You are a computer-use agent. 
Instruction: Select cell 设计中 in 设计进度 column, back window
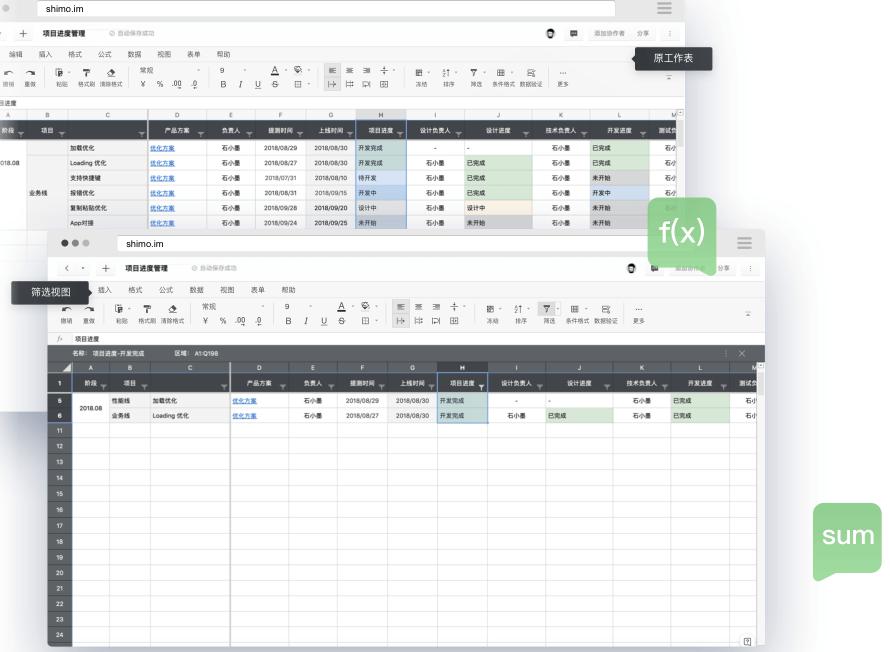click(498, 208)
